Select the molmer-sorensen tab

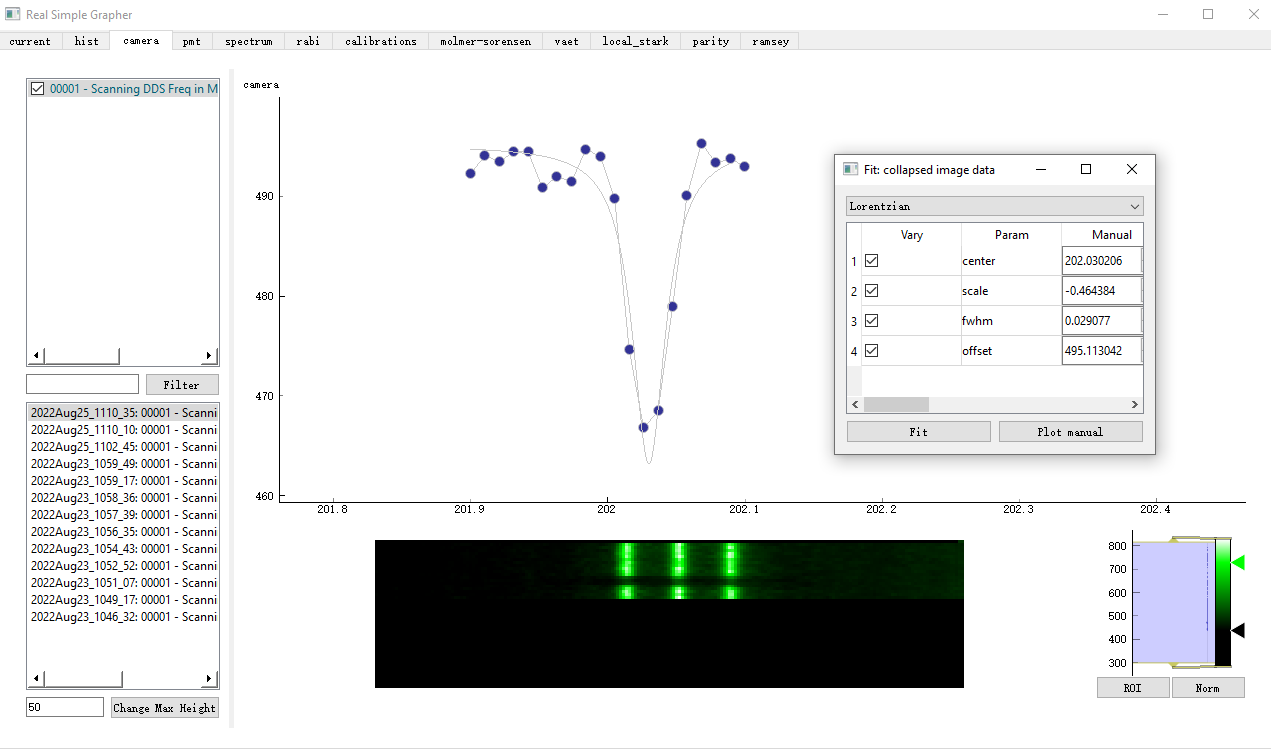click(486, 41)
